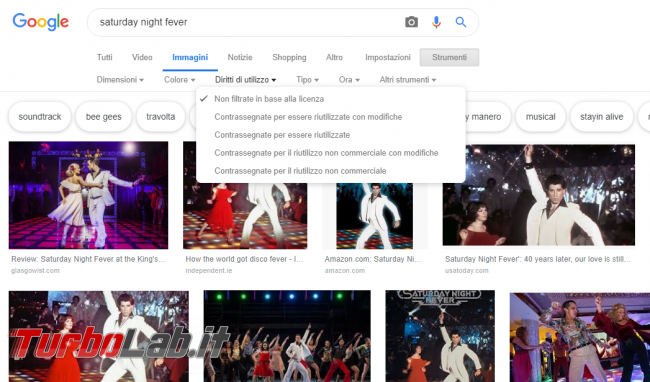Open the Dimensioni dropdown

click(x=120, y=80)
